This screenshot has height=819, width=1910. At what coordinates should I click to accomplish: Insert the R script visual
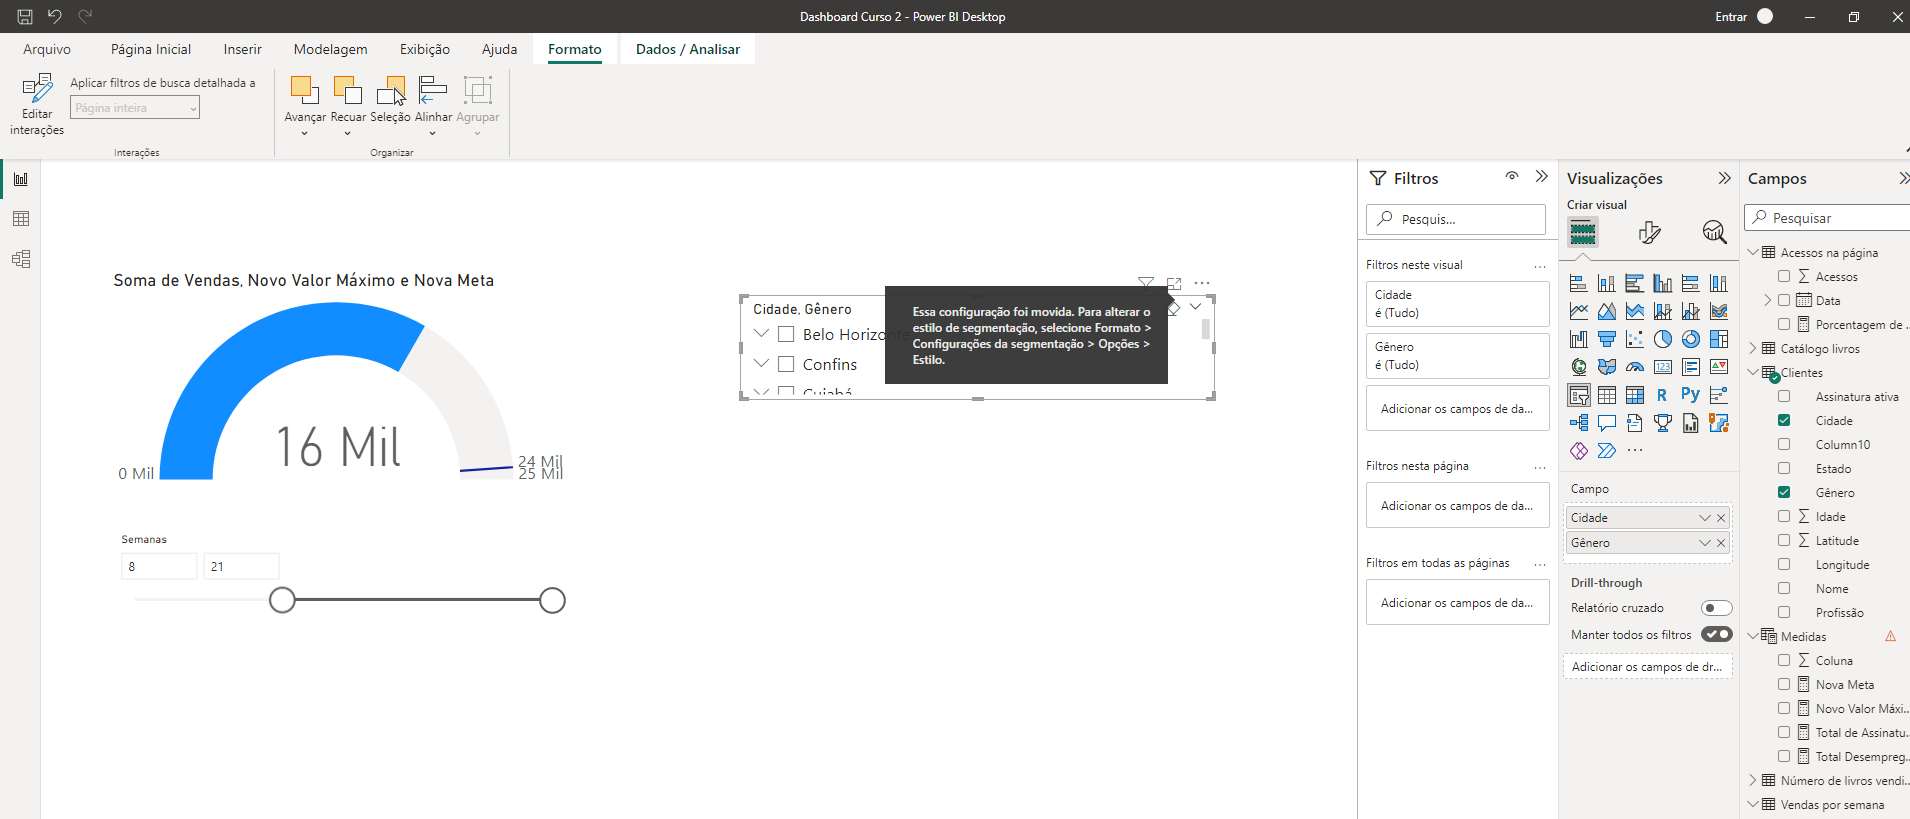1662,395
